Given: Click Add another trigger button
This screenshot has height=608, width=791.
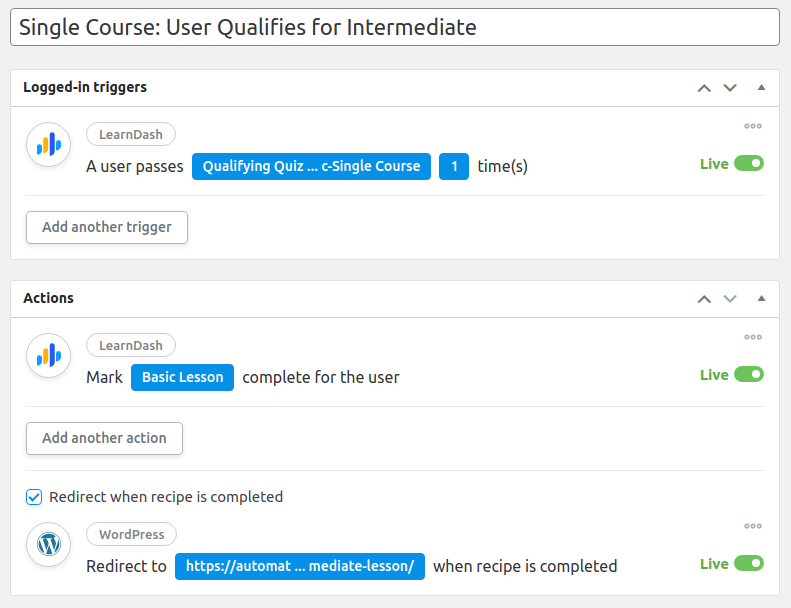Looking at the screenshot, I should 107,228.
